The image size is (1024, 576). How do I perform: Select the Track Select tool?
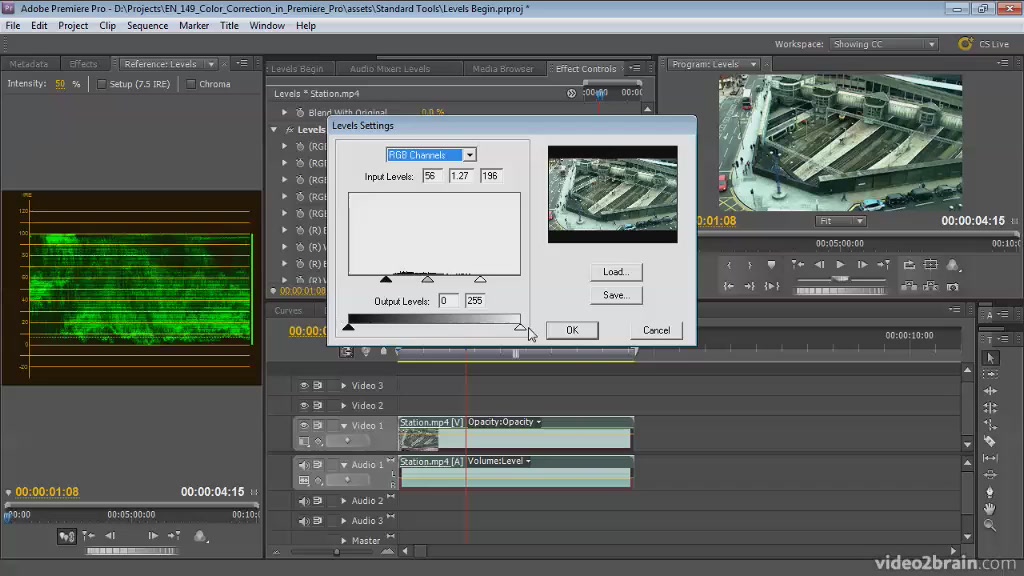coord(990,374)
